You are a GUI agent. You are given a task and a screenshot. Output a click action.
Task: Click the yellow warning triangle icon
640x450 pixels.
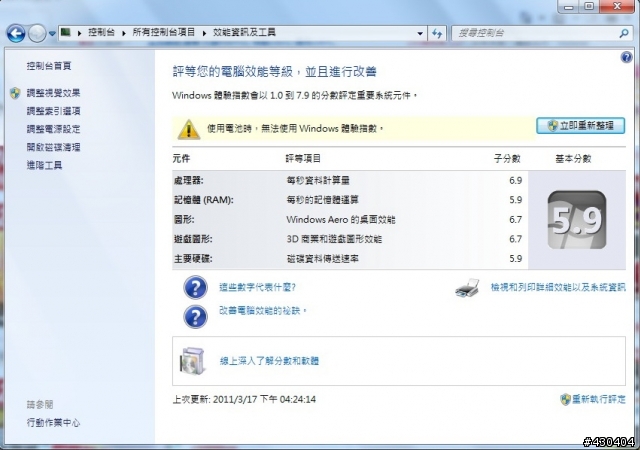tap(189, 129)
